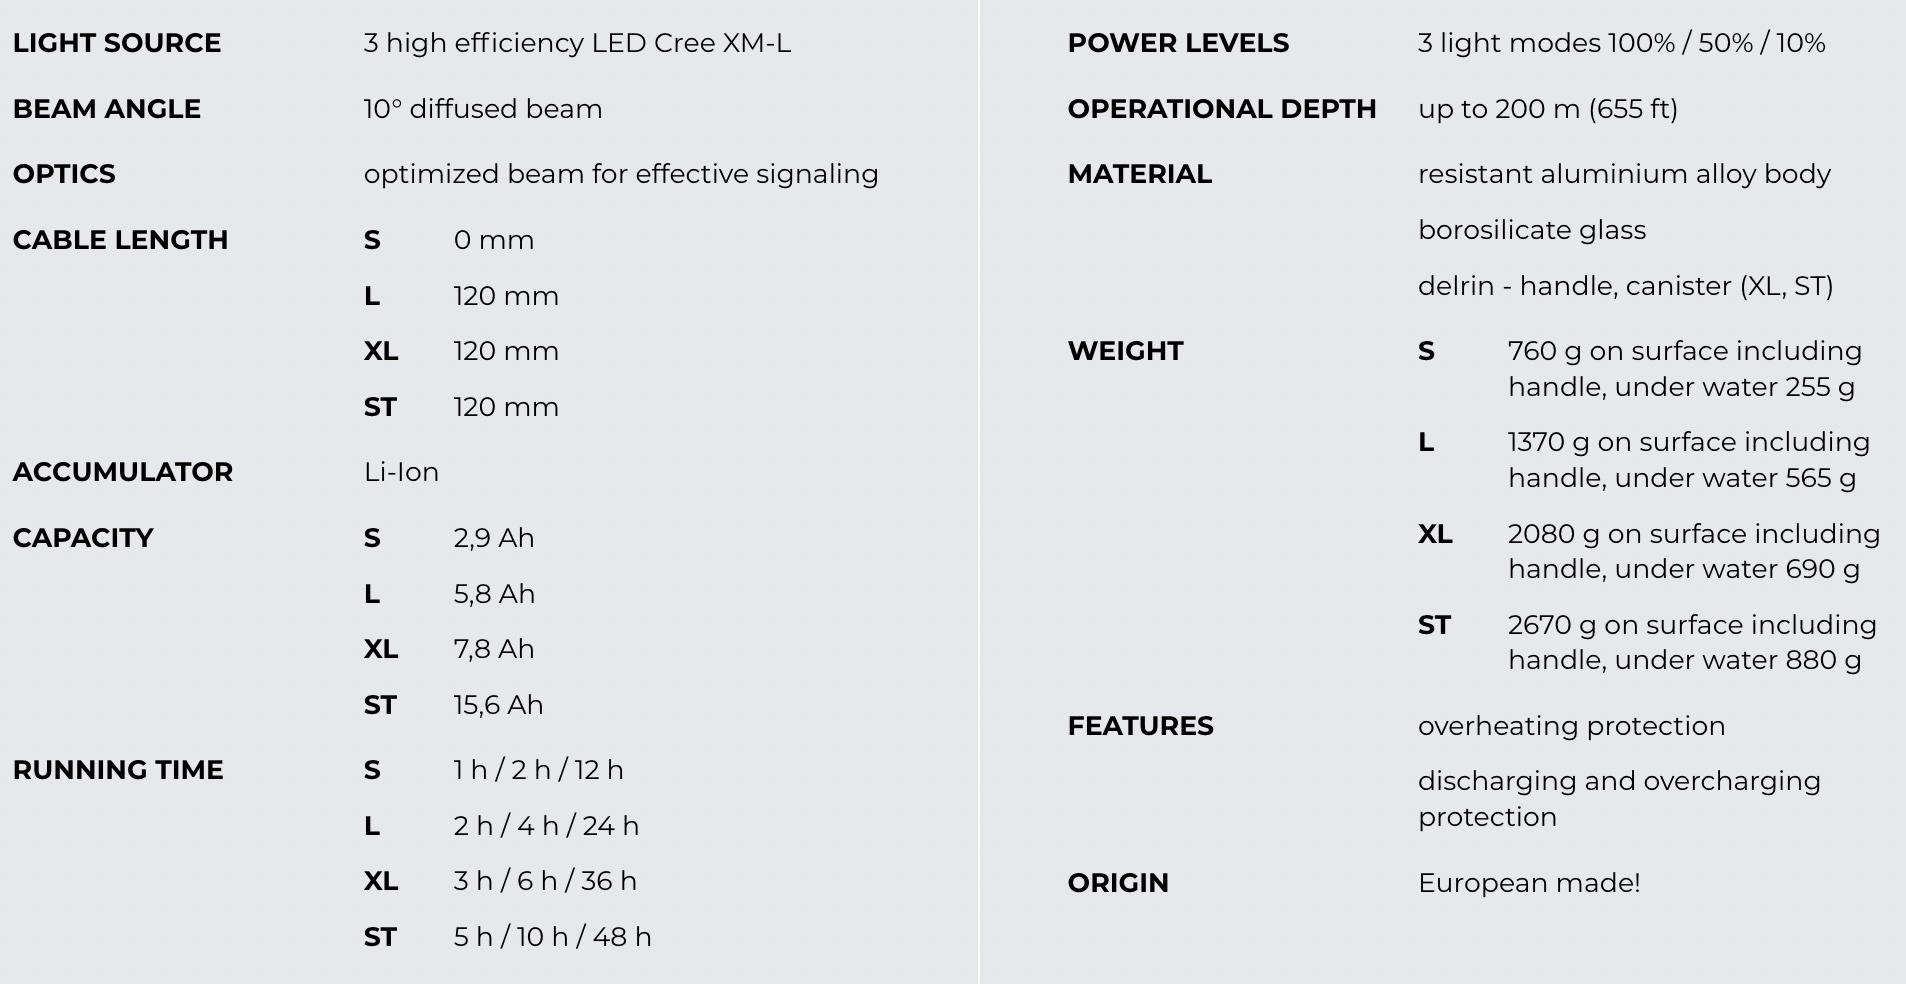Click the 'borosilicate glass' text
Viewport: 1906px width, 984px height.
(x=1532, y=230)
